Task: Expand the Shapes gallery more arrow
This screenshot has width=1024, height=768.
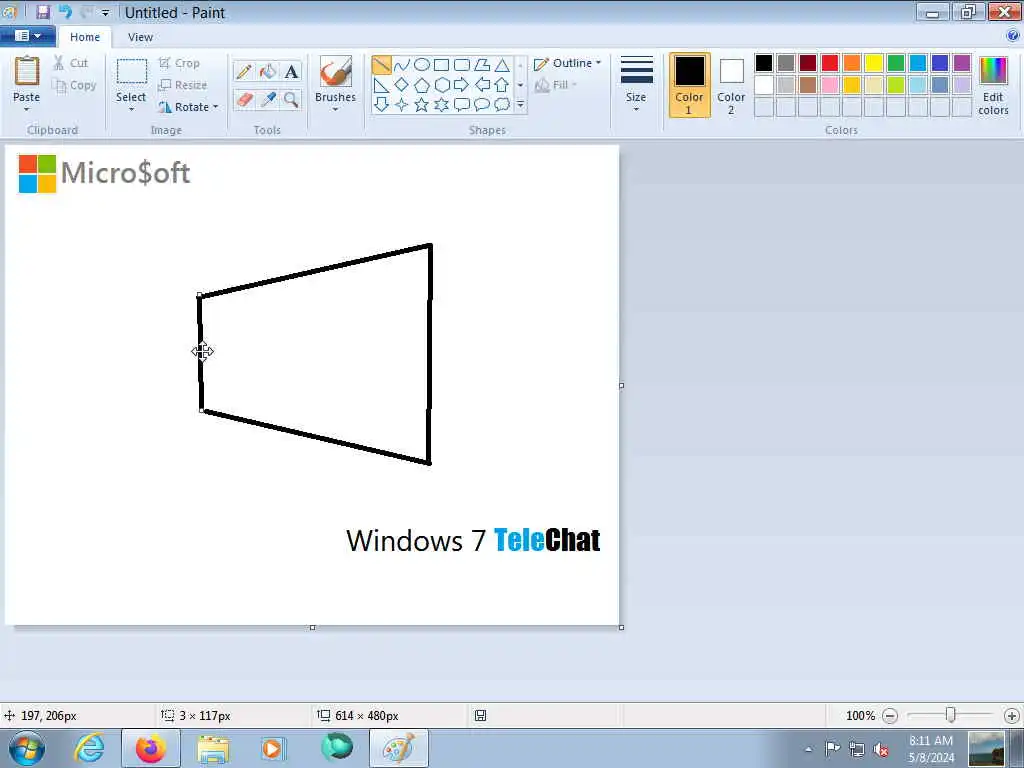Action: [520, 104]
